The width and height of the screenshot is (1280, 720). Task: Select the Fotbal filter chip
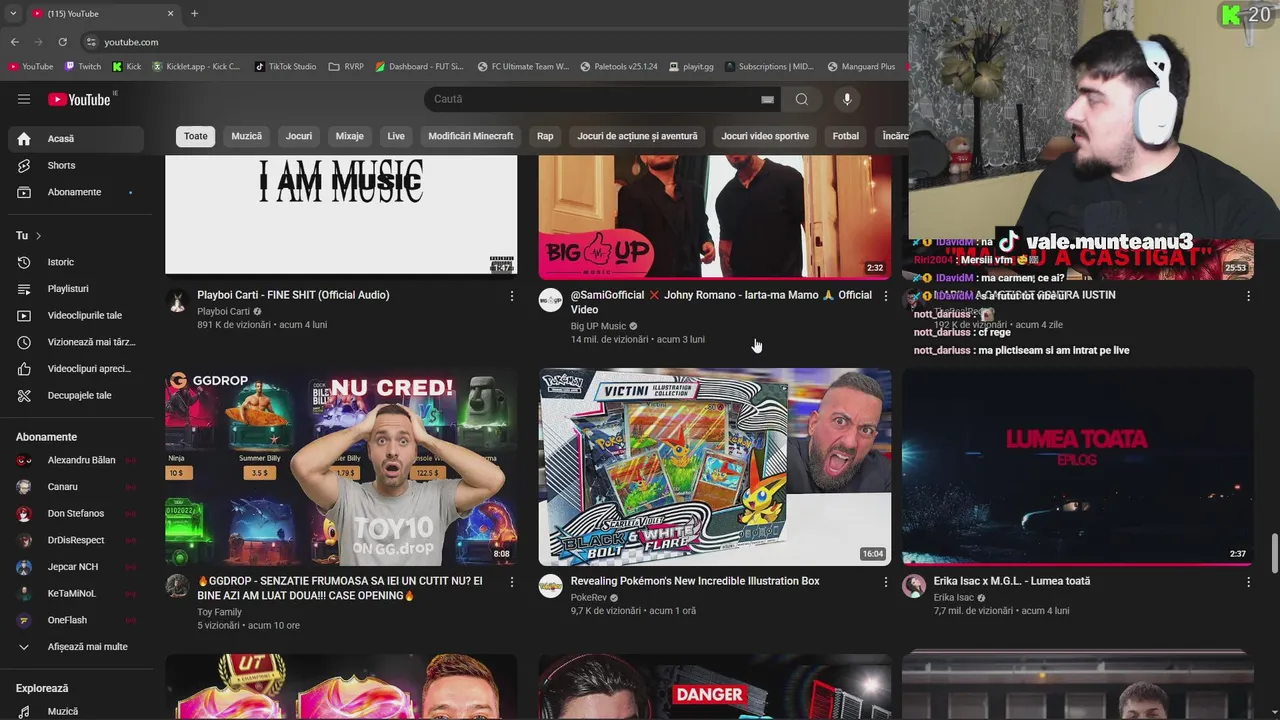coord(846,136)
